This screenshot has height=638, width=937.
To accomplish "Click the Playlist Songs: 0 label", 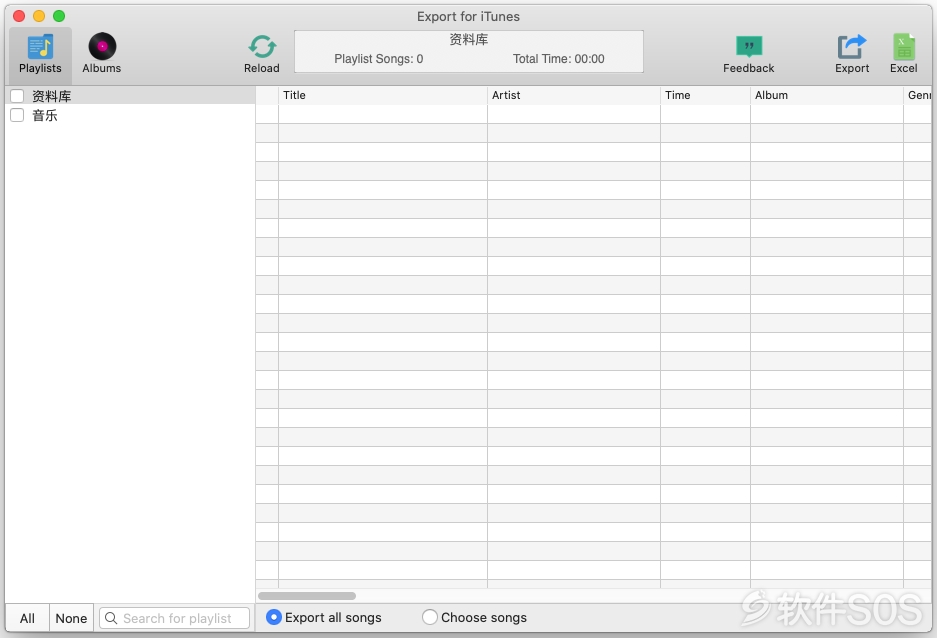I will point(378,59).
